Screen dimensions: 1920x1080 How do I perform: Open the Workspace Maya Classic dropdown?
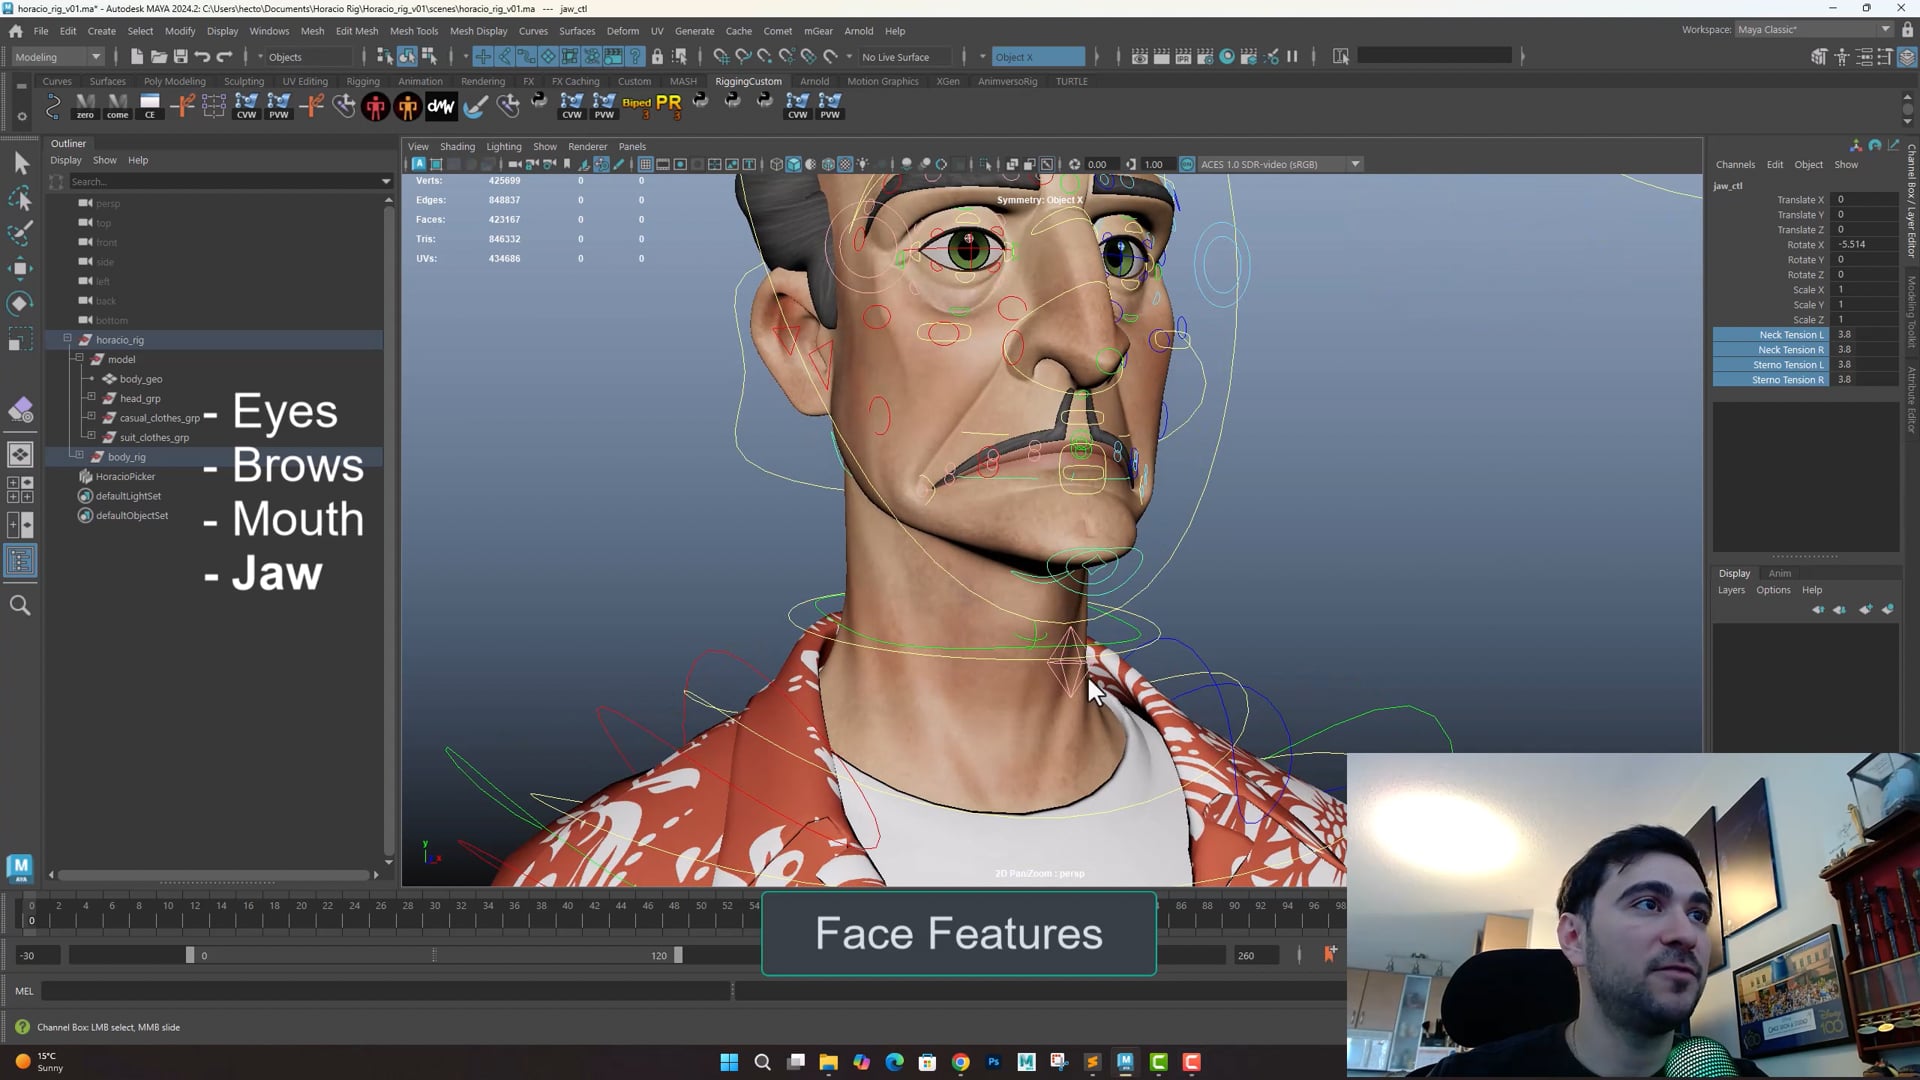[1813, 30]
